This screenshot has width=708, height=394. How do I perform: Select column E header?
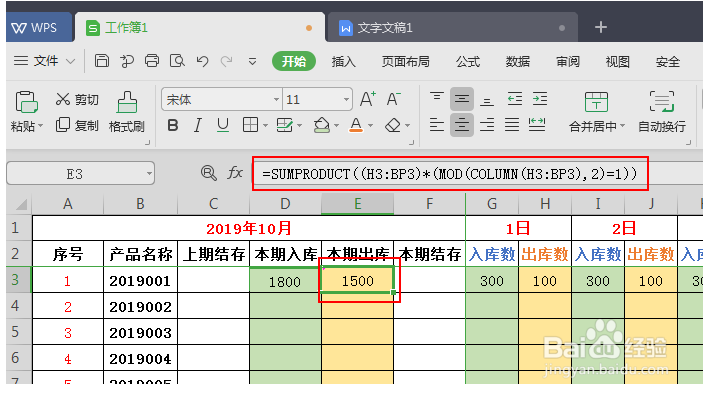click(358, 204)
